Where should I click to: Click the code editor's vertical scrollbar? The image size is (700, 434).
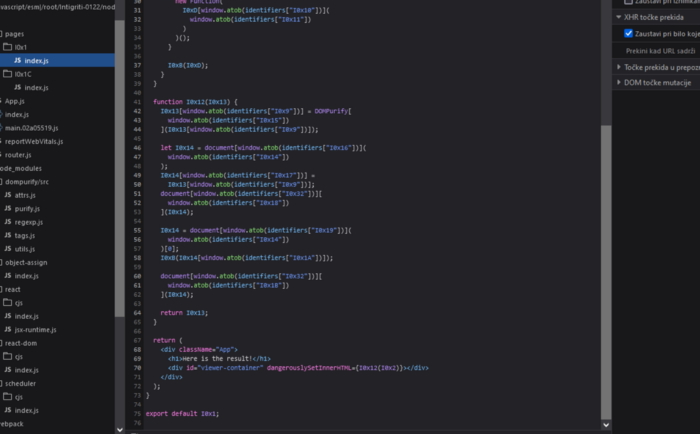point(606,270)
